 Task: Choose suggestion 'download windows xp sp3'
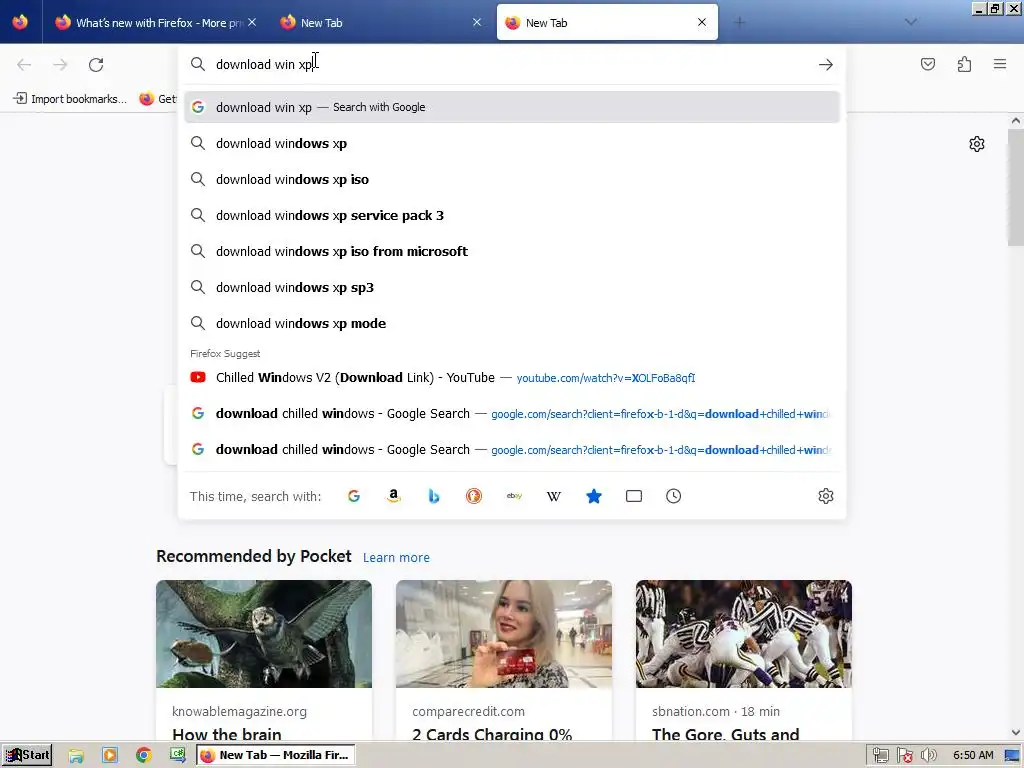[x=512, y=287]
